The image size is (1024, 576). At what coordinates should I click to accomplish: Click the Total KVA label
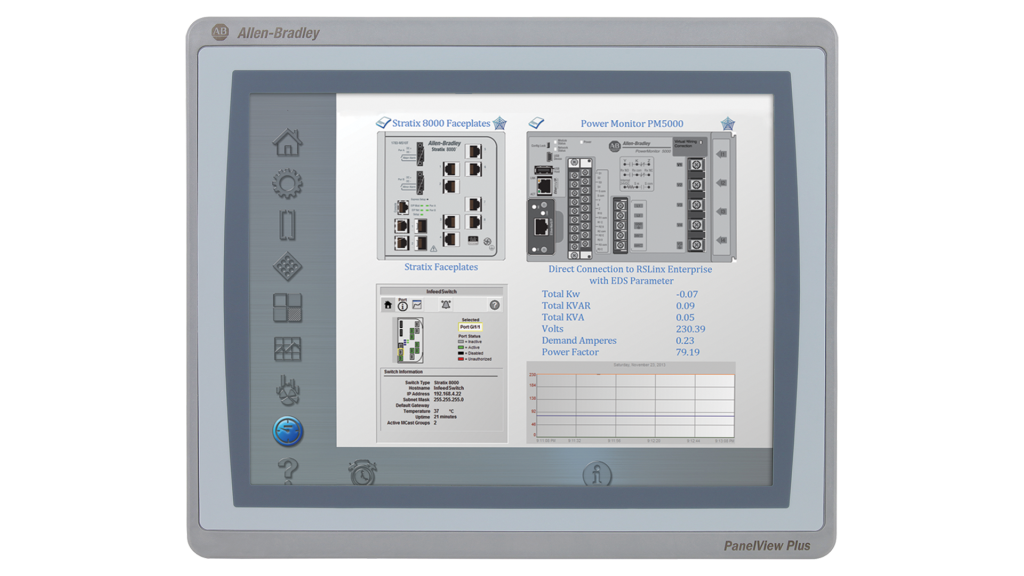[563, 317]
